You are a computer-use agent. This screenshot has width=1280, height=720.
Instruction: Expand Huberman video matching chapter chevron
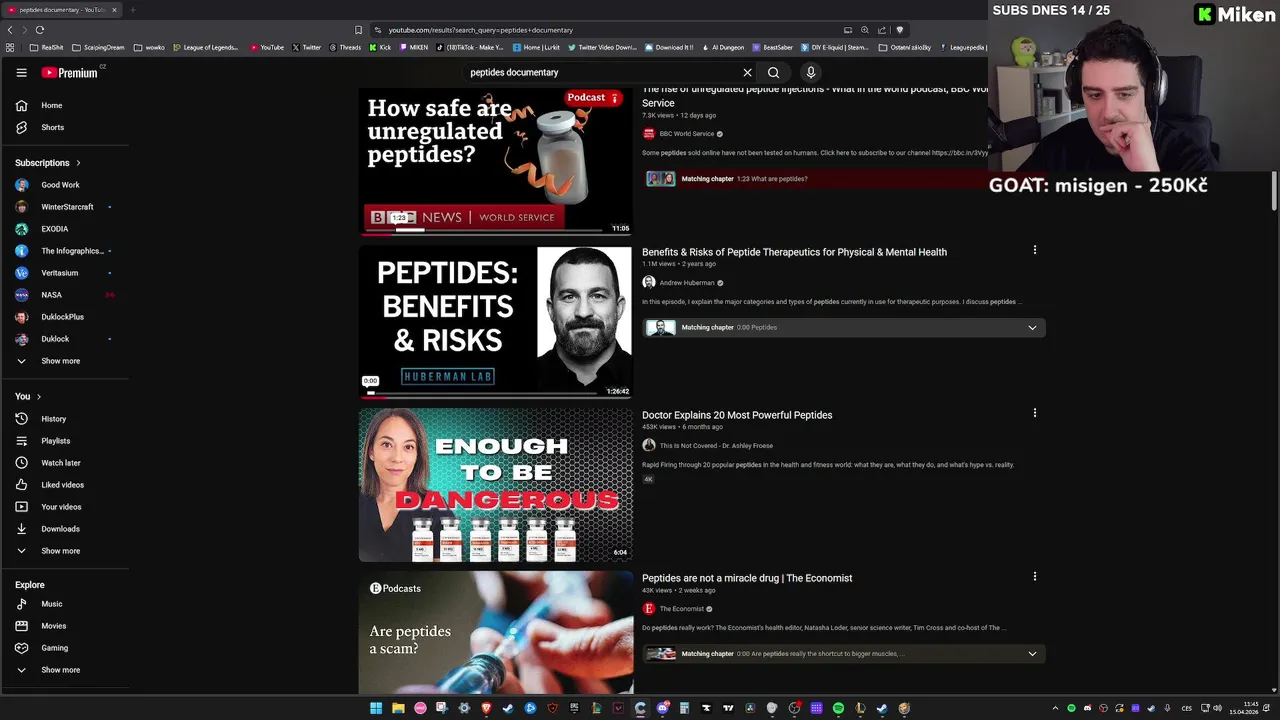tap(1032, 327)
